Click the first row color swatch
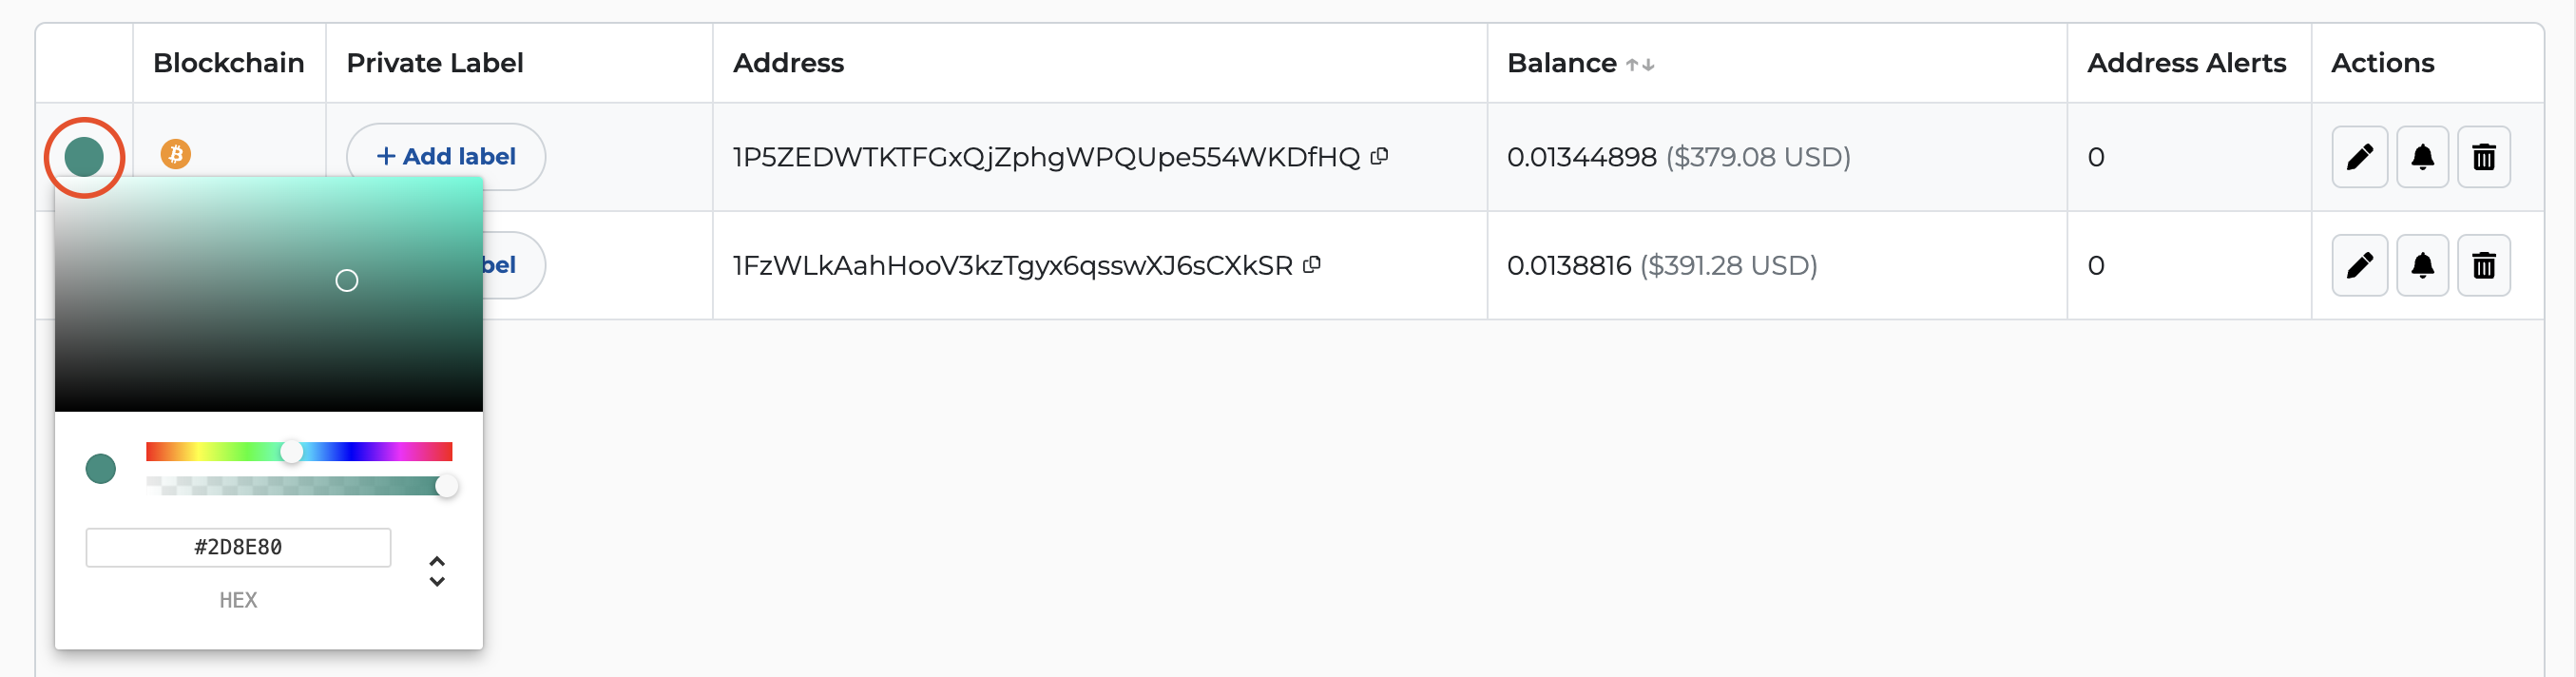 point(84,157)
